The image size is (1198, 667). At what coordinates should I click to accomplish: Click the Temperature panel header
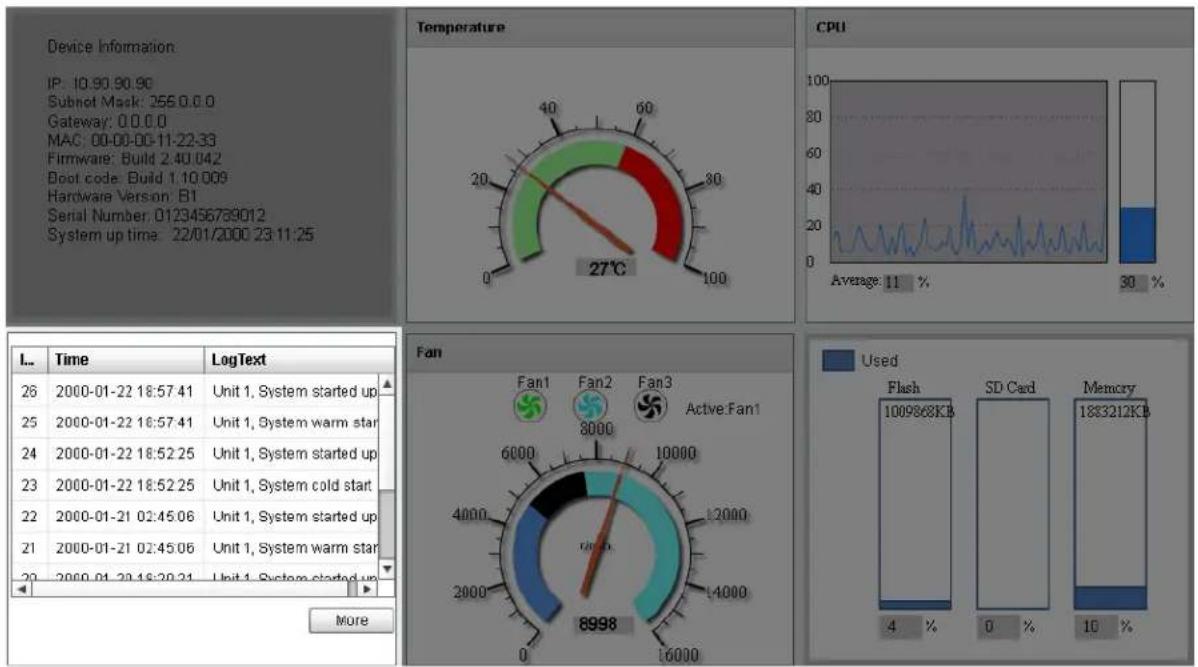[x=600, y=28]
